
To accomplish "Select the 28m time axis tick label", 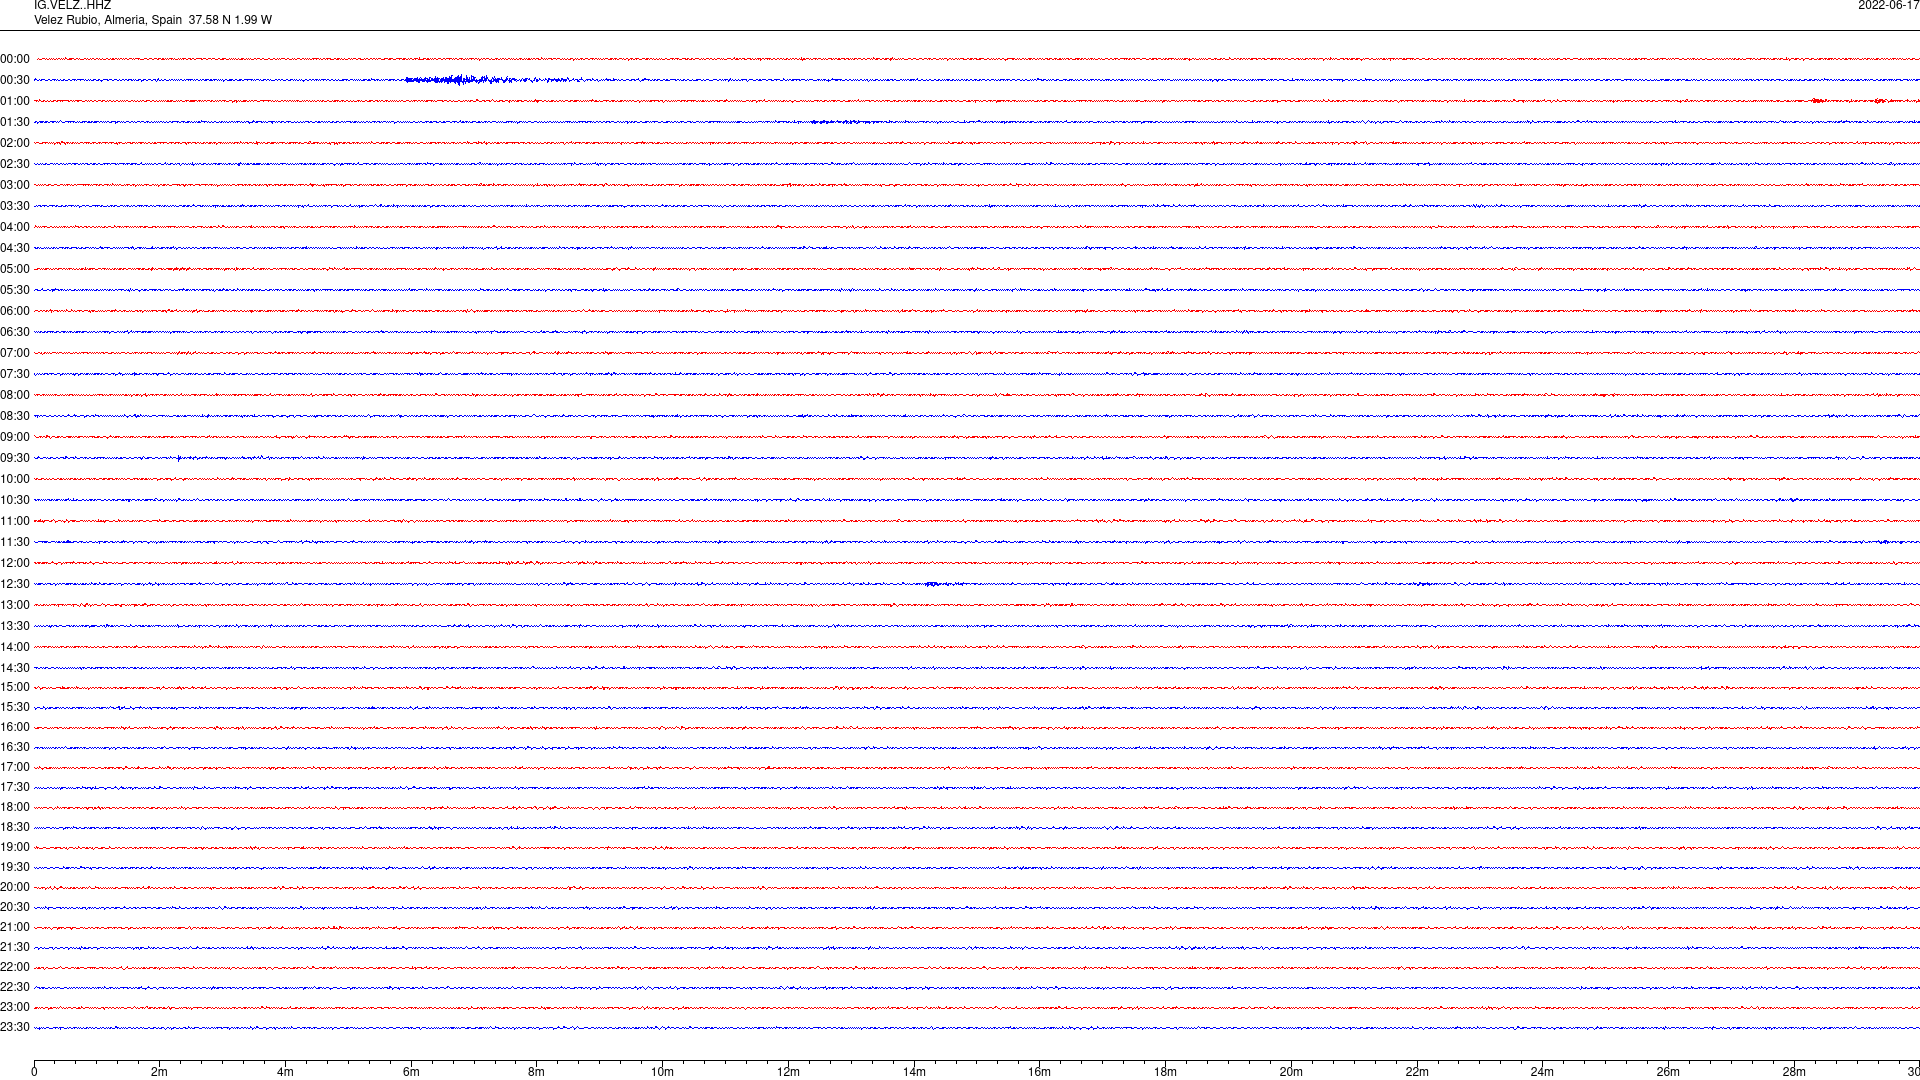I will (x=1794, y=1072).
